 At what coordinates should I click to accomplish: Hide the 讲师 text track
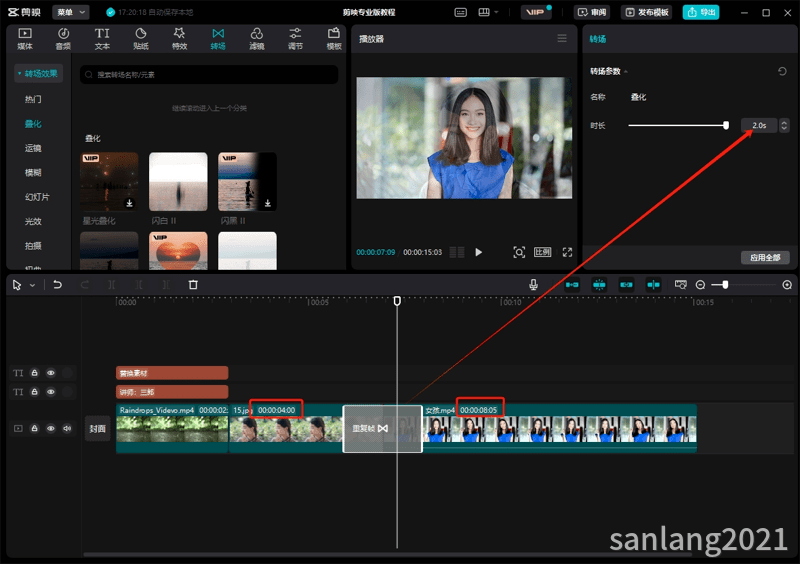51,392
